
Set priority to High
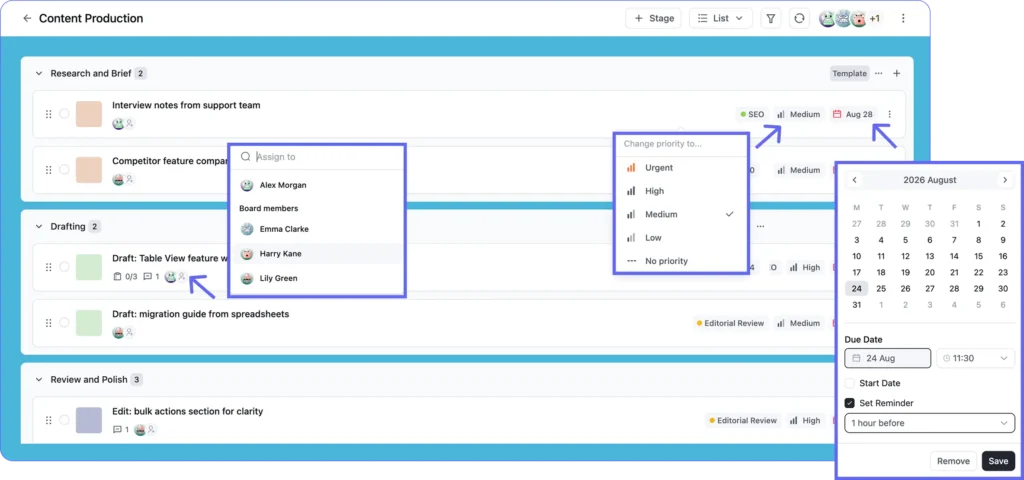[x=680, y=191]
